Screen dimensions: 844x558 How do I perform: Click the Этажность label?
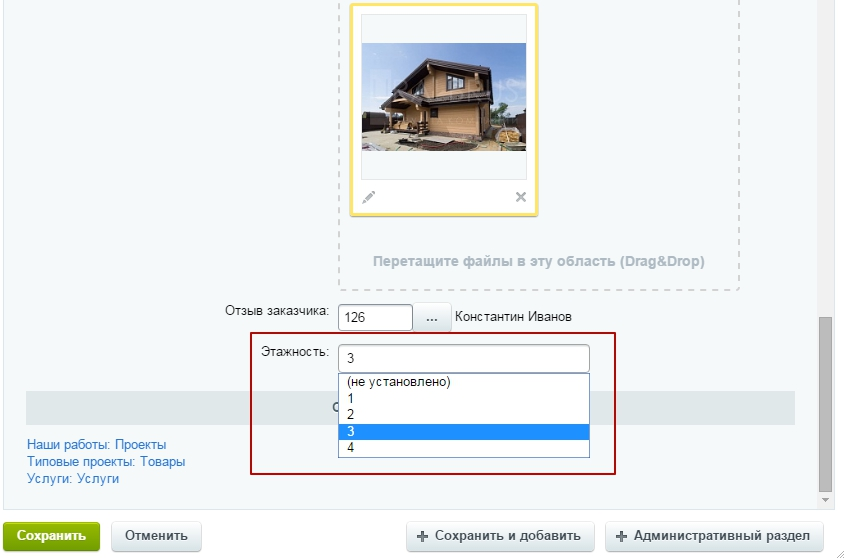pos(295,352)
